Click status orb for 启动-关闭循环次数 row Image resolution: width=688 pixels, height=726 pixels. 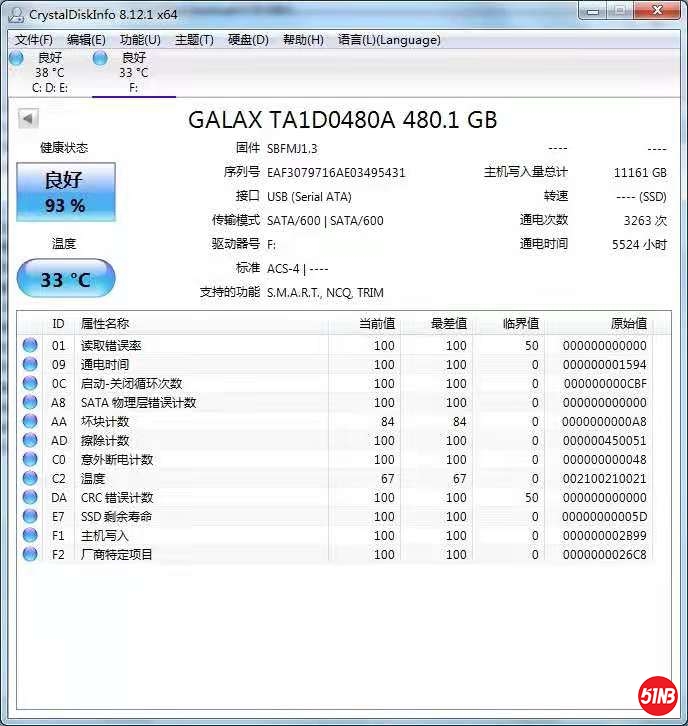[30, 383]
